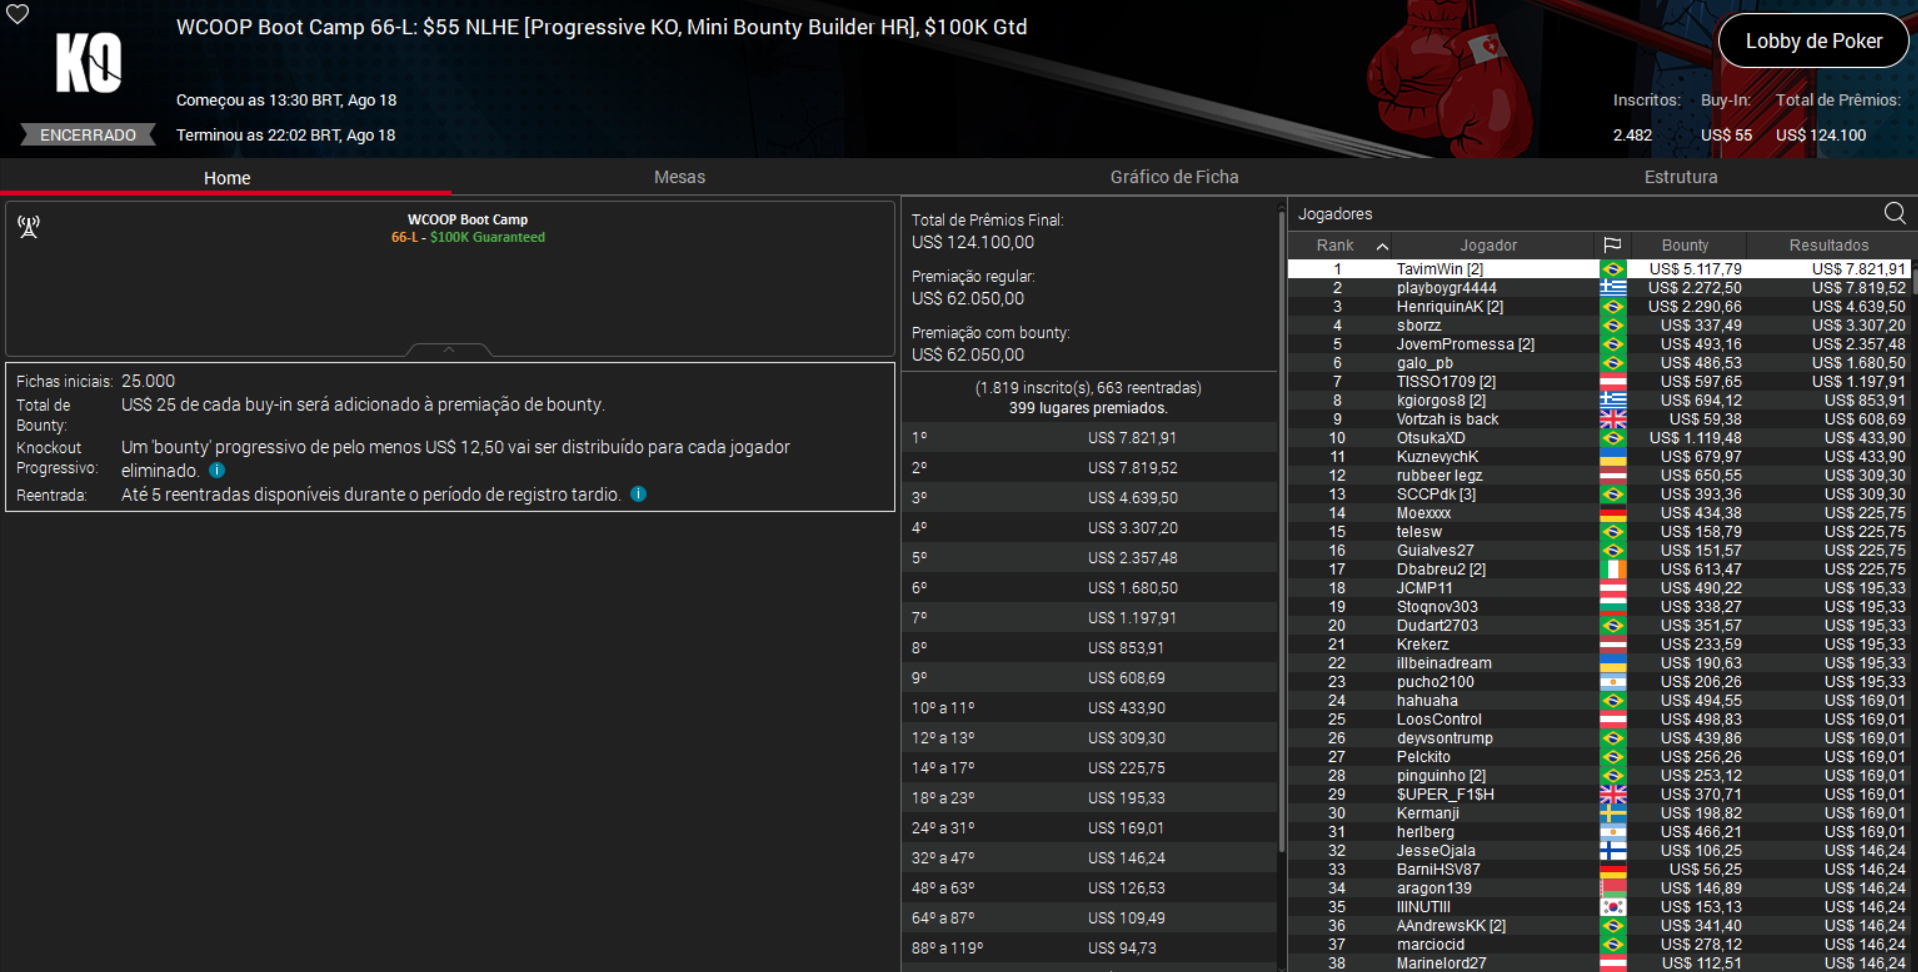
Task: Click Brazil flag on TavimWin row
Action: pyautogui.click(x=1613, y=269)
